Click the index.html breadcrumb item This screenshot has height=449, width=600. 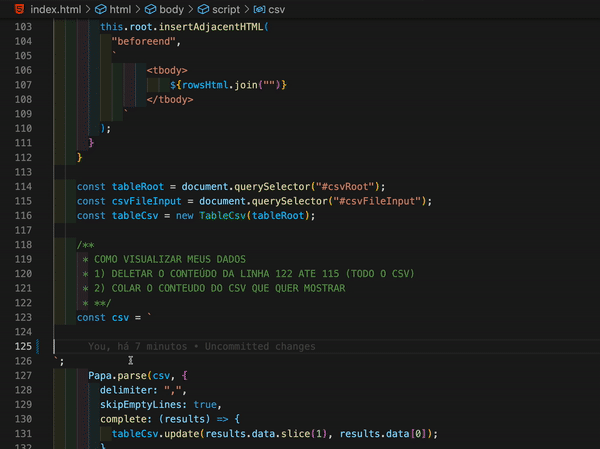56,10
